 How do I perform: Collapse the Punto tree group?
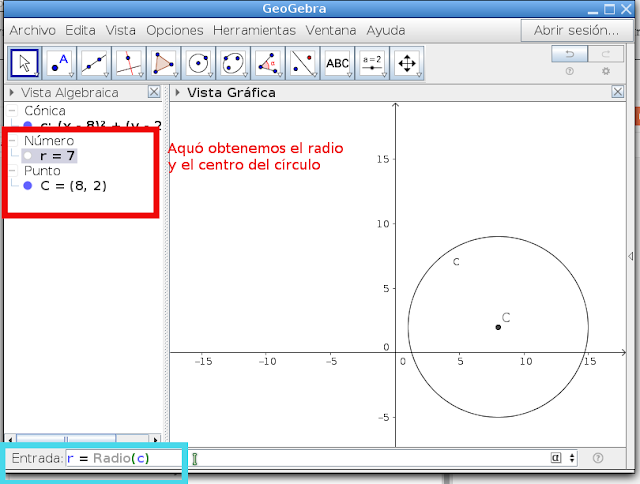(x=13, y=171)
